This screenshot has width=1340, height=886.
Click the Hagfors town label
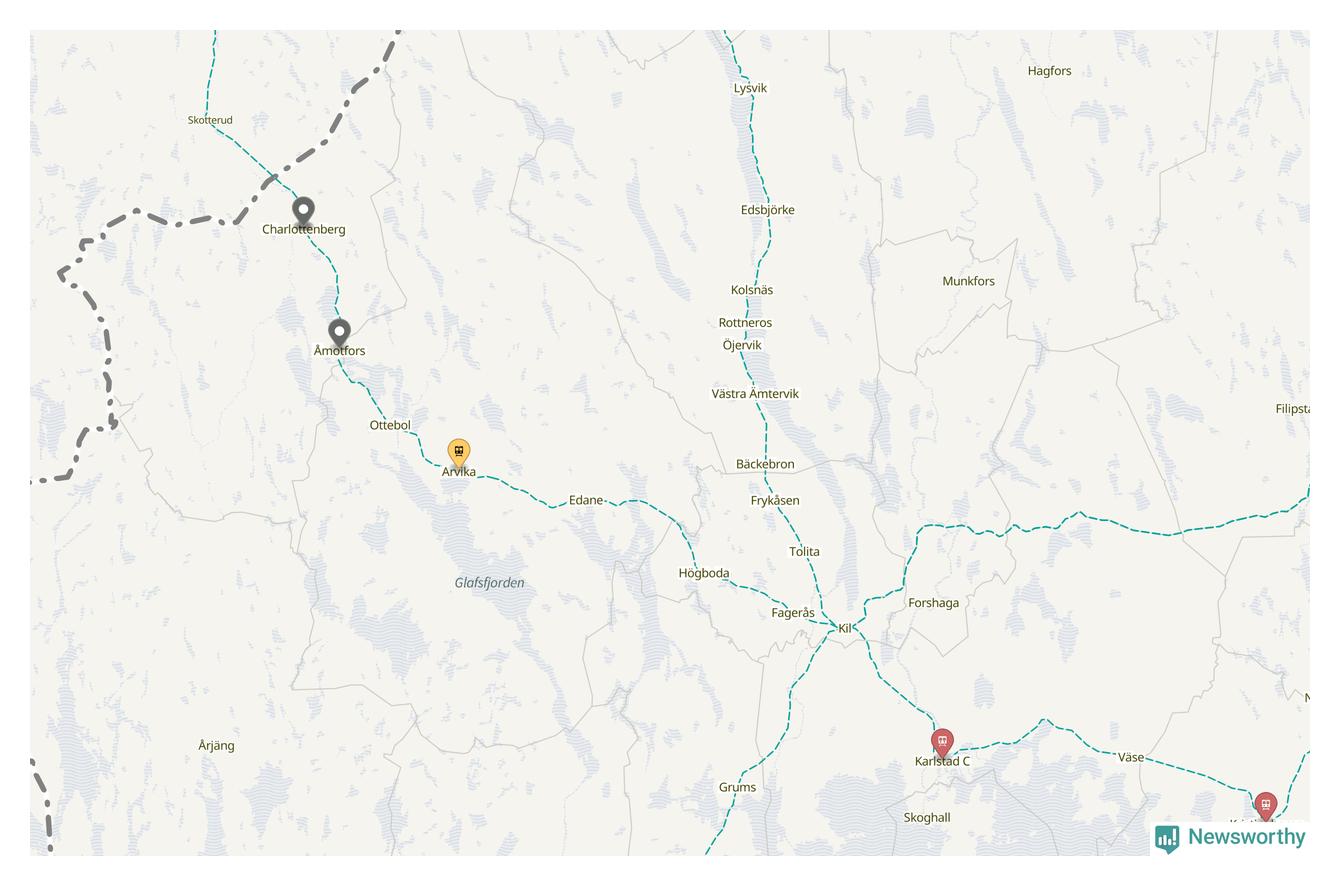[x=1049, y=71]
